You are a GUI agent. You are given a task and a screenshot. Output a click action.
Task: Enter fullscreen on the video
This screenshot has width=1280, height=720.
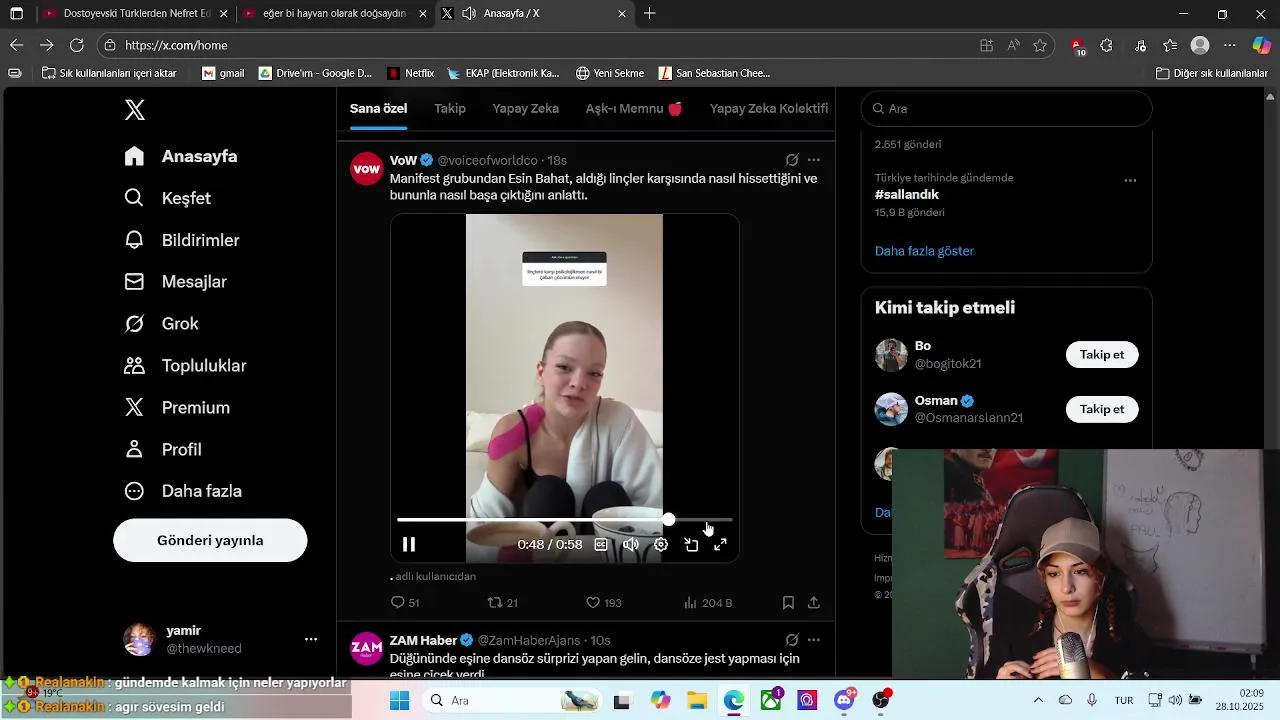[720, 544]
